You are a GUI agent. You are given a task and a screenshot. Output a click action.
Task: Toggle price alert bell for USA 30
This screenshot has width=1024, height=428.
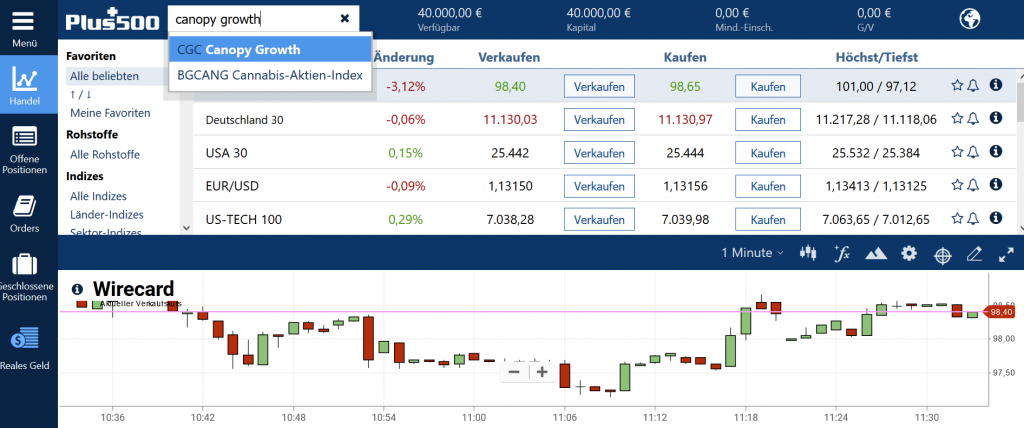coord(975,153)
